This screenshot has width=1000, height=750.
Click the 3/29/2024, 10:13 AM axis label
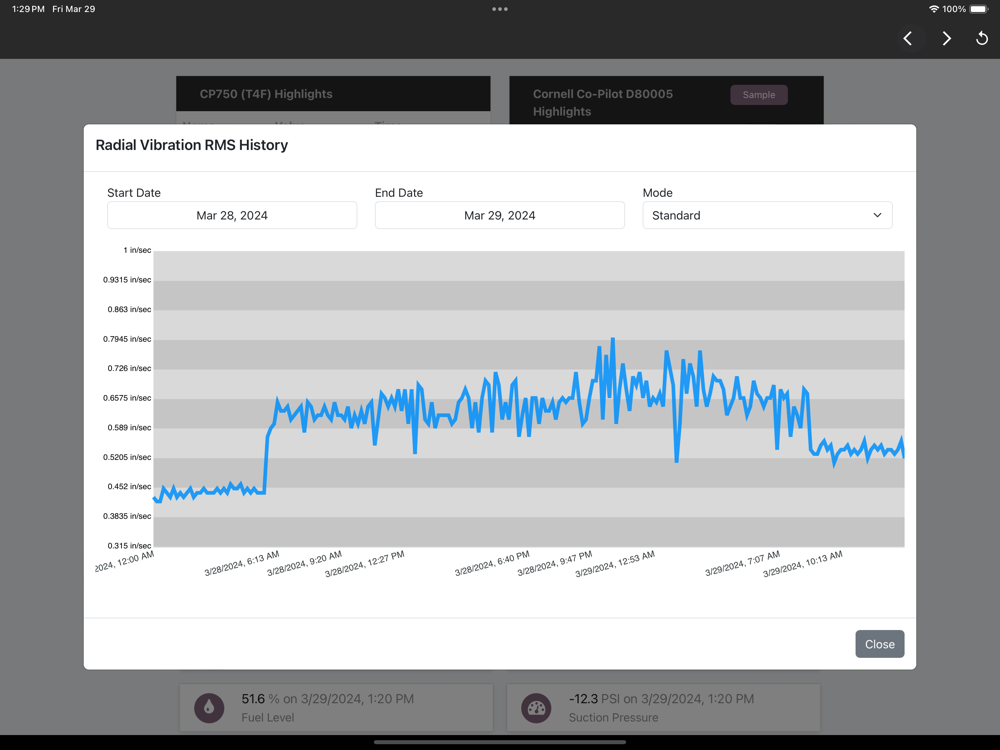tap(803, 564)
